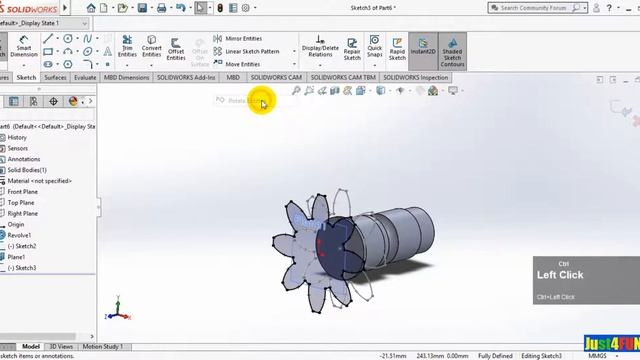
Task: Select the Polygon sketch tool
Action: pos(68,64)
